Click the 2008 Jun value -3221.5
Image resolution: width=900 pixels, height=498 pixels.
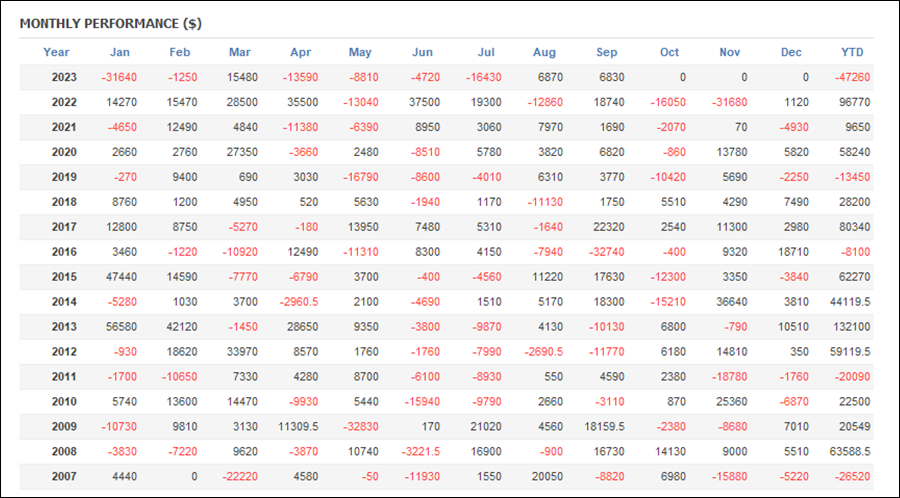[x=420, y=452]
